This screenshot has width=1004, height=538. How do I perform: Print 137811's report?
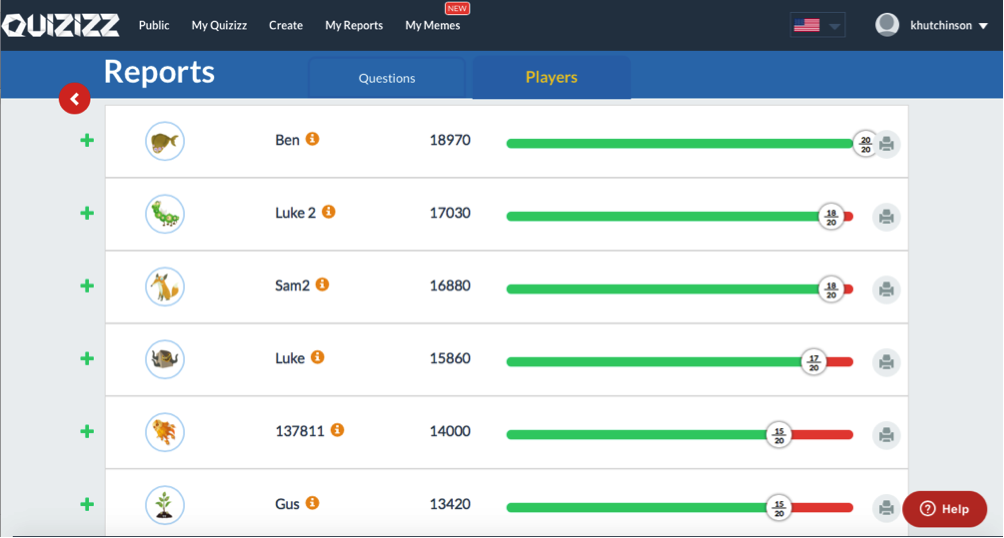[887, 436]
